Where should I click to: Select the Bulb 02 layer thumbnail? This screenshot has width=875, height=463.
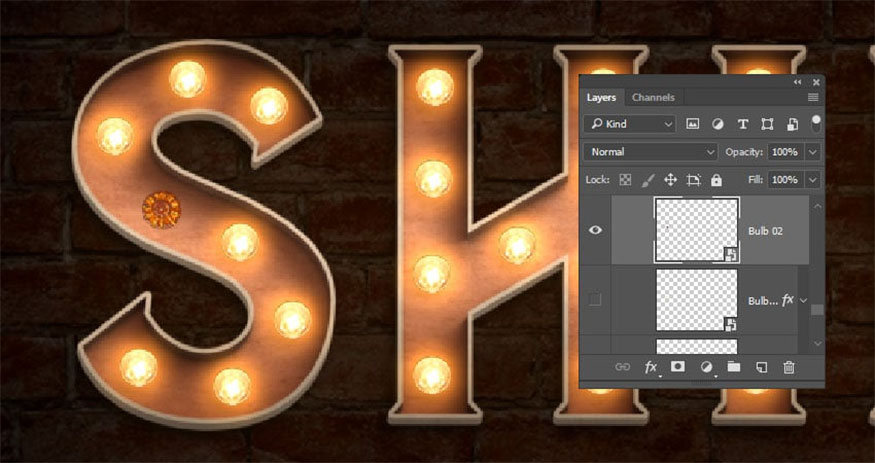pyautogui.click(x=696, y=230)
